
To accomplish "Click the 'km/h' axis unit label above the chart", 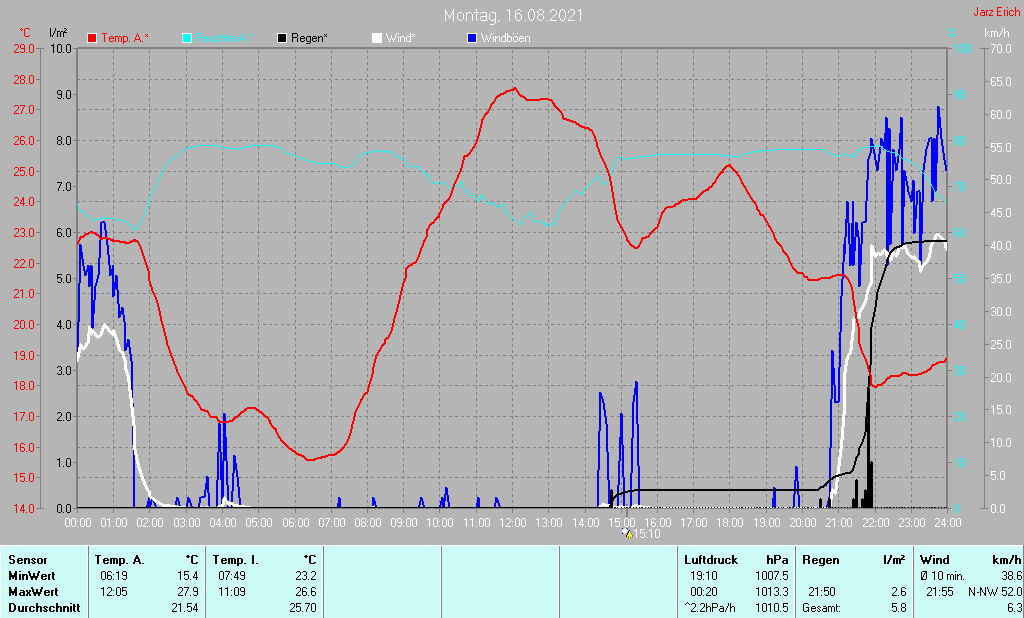I will pos(997,33).
